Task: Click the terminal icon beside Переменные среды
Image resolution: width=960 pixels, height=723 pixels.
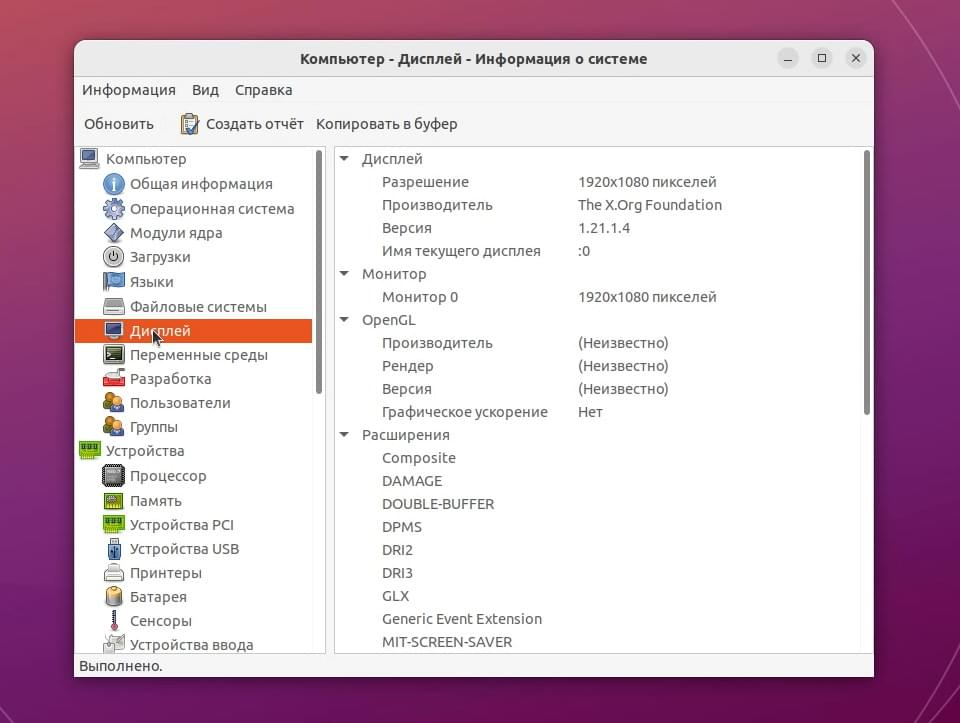Action: coord(114,354)
